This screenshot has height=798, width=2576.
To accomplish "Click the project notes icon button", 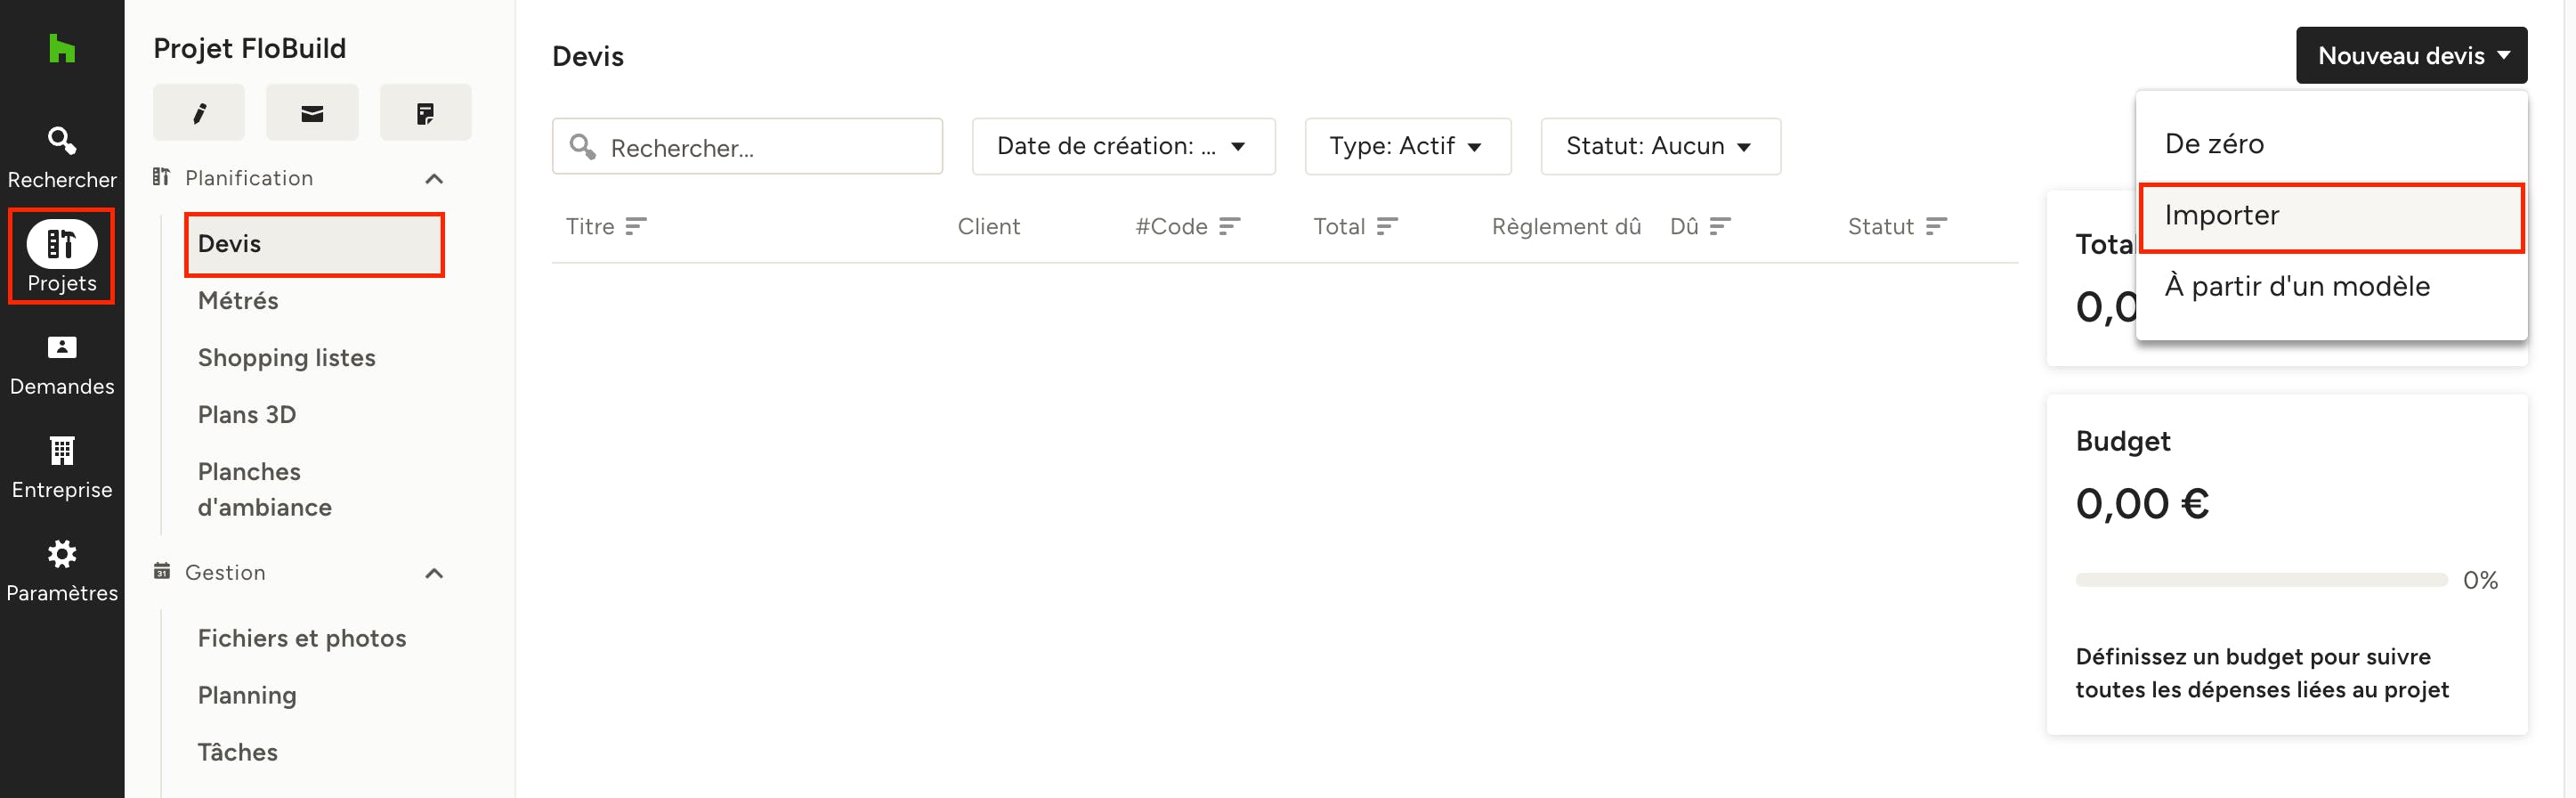I will [425, 113].
